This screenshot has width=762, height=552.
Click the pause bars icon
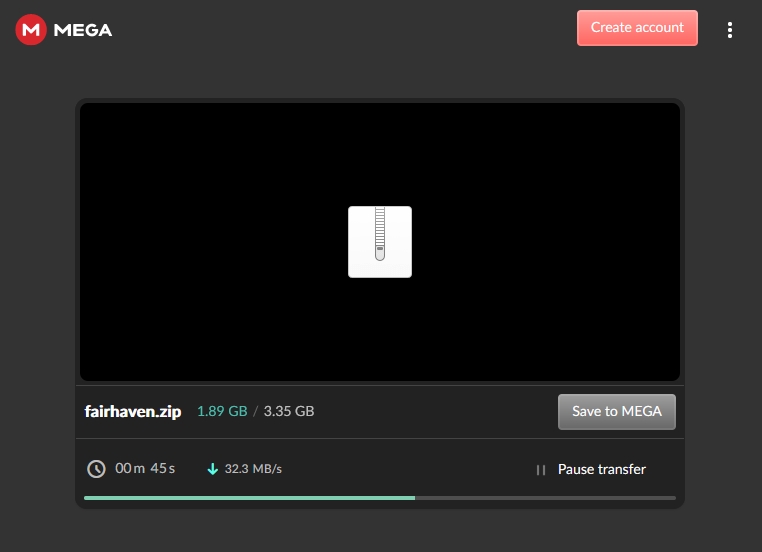[x=540, y=470]
